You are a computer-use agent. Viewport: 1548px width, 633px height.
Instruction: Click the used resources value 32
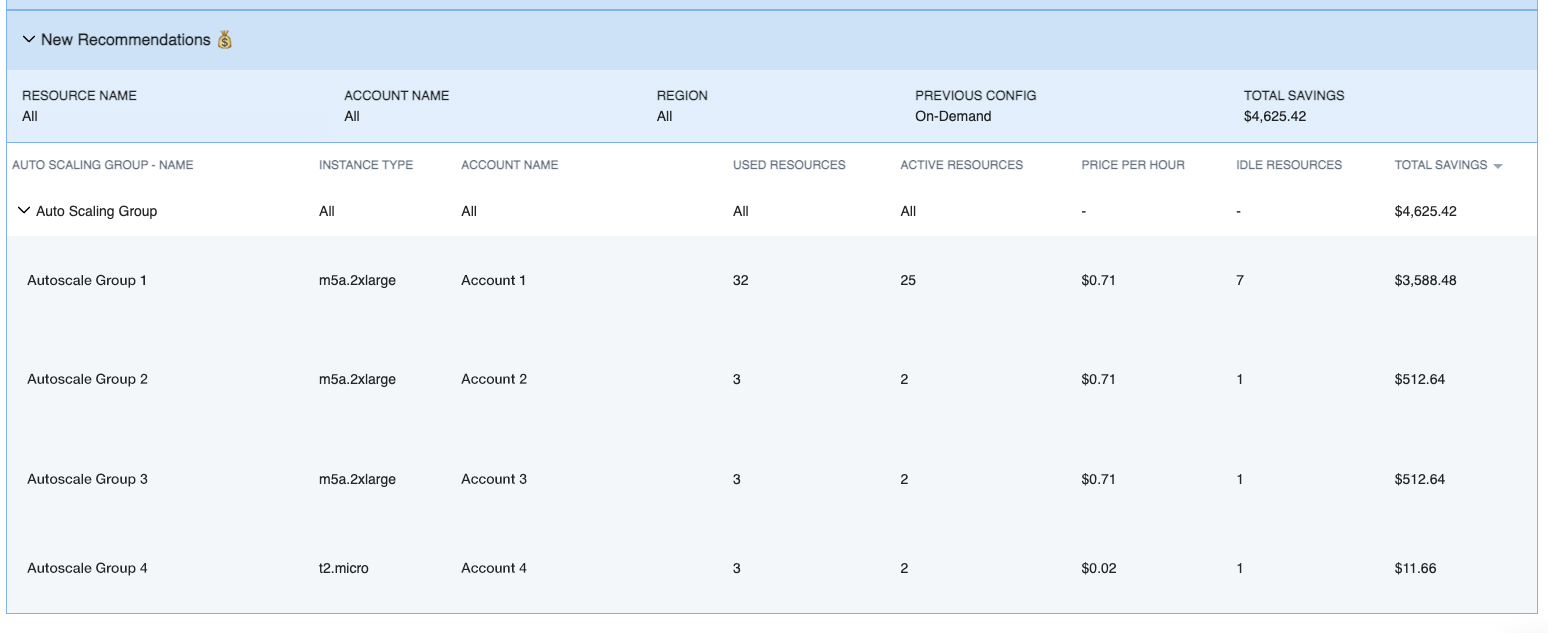point(741,280)
